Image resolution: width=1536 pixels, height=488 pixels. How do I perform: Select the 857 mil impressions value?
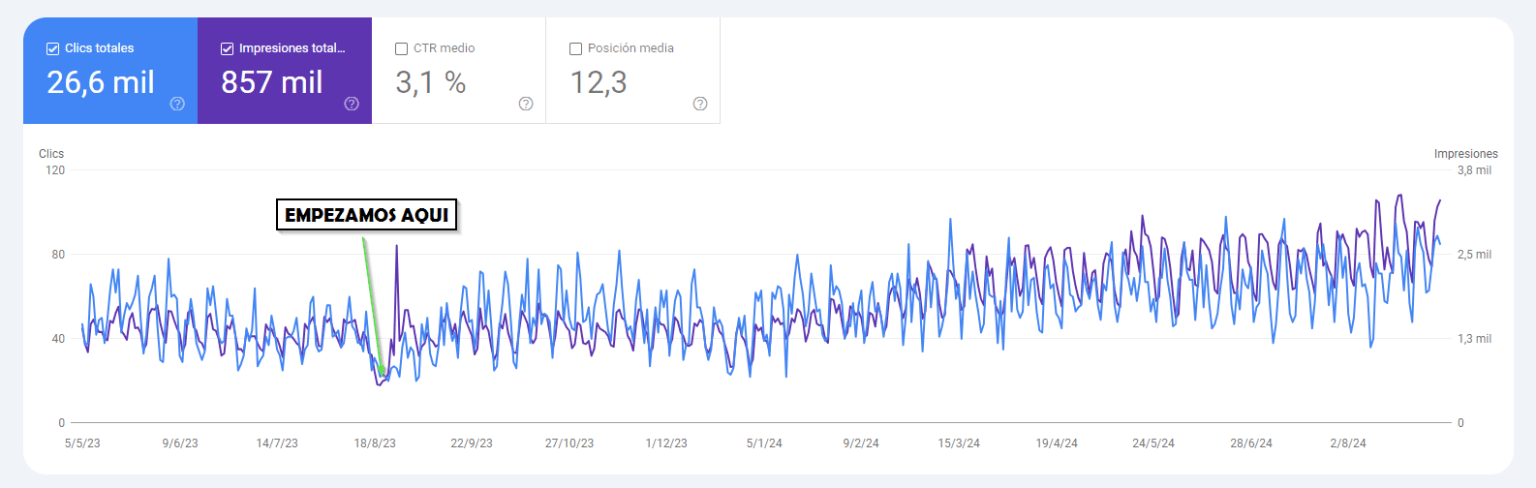coord(272,83)
